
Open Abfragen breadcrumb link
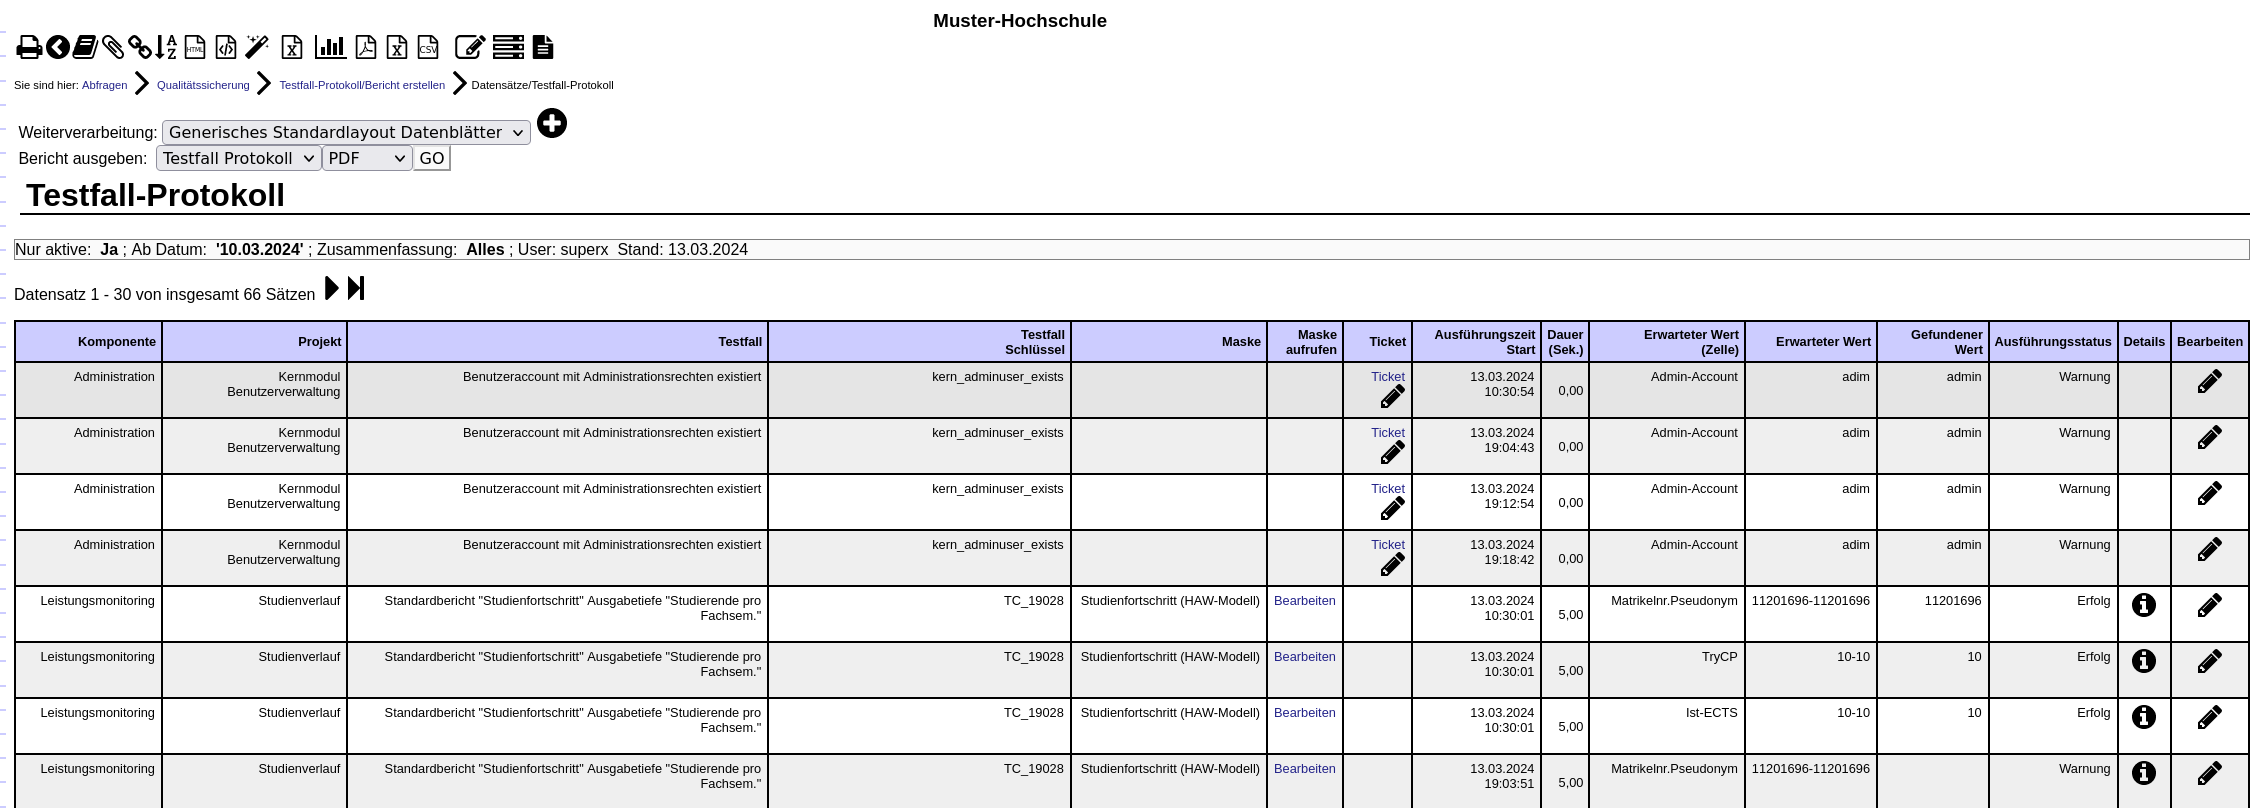(x=104, y=85)
